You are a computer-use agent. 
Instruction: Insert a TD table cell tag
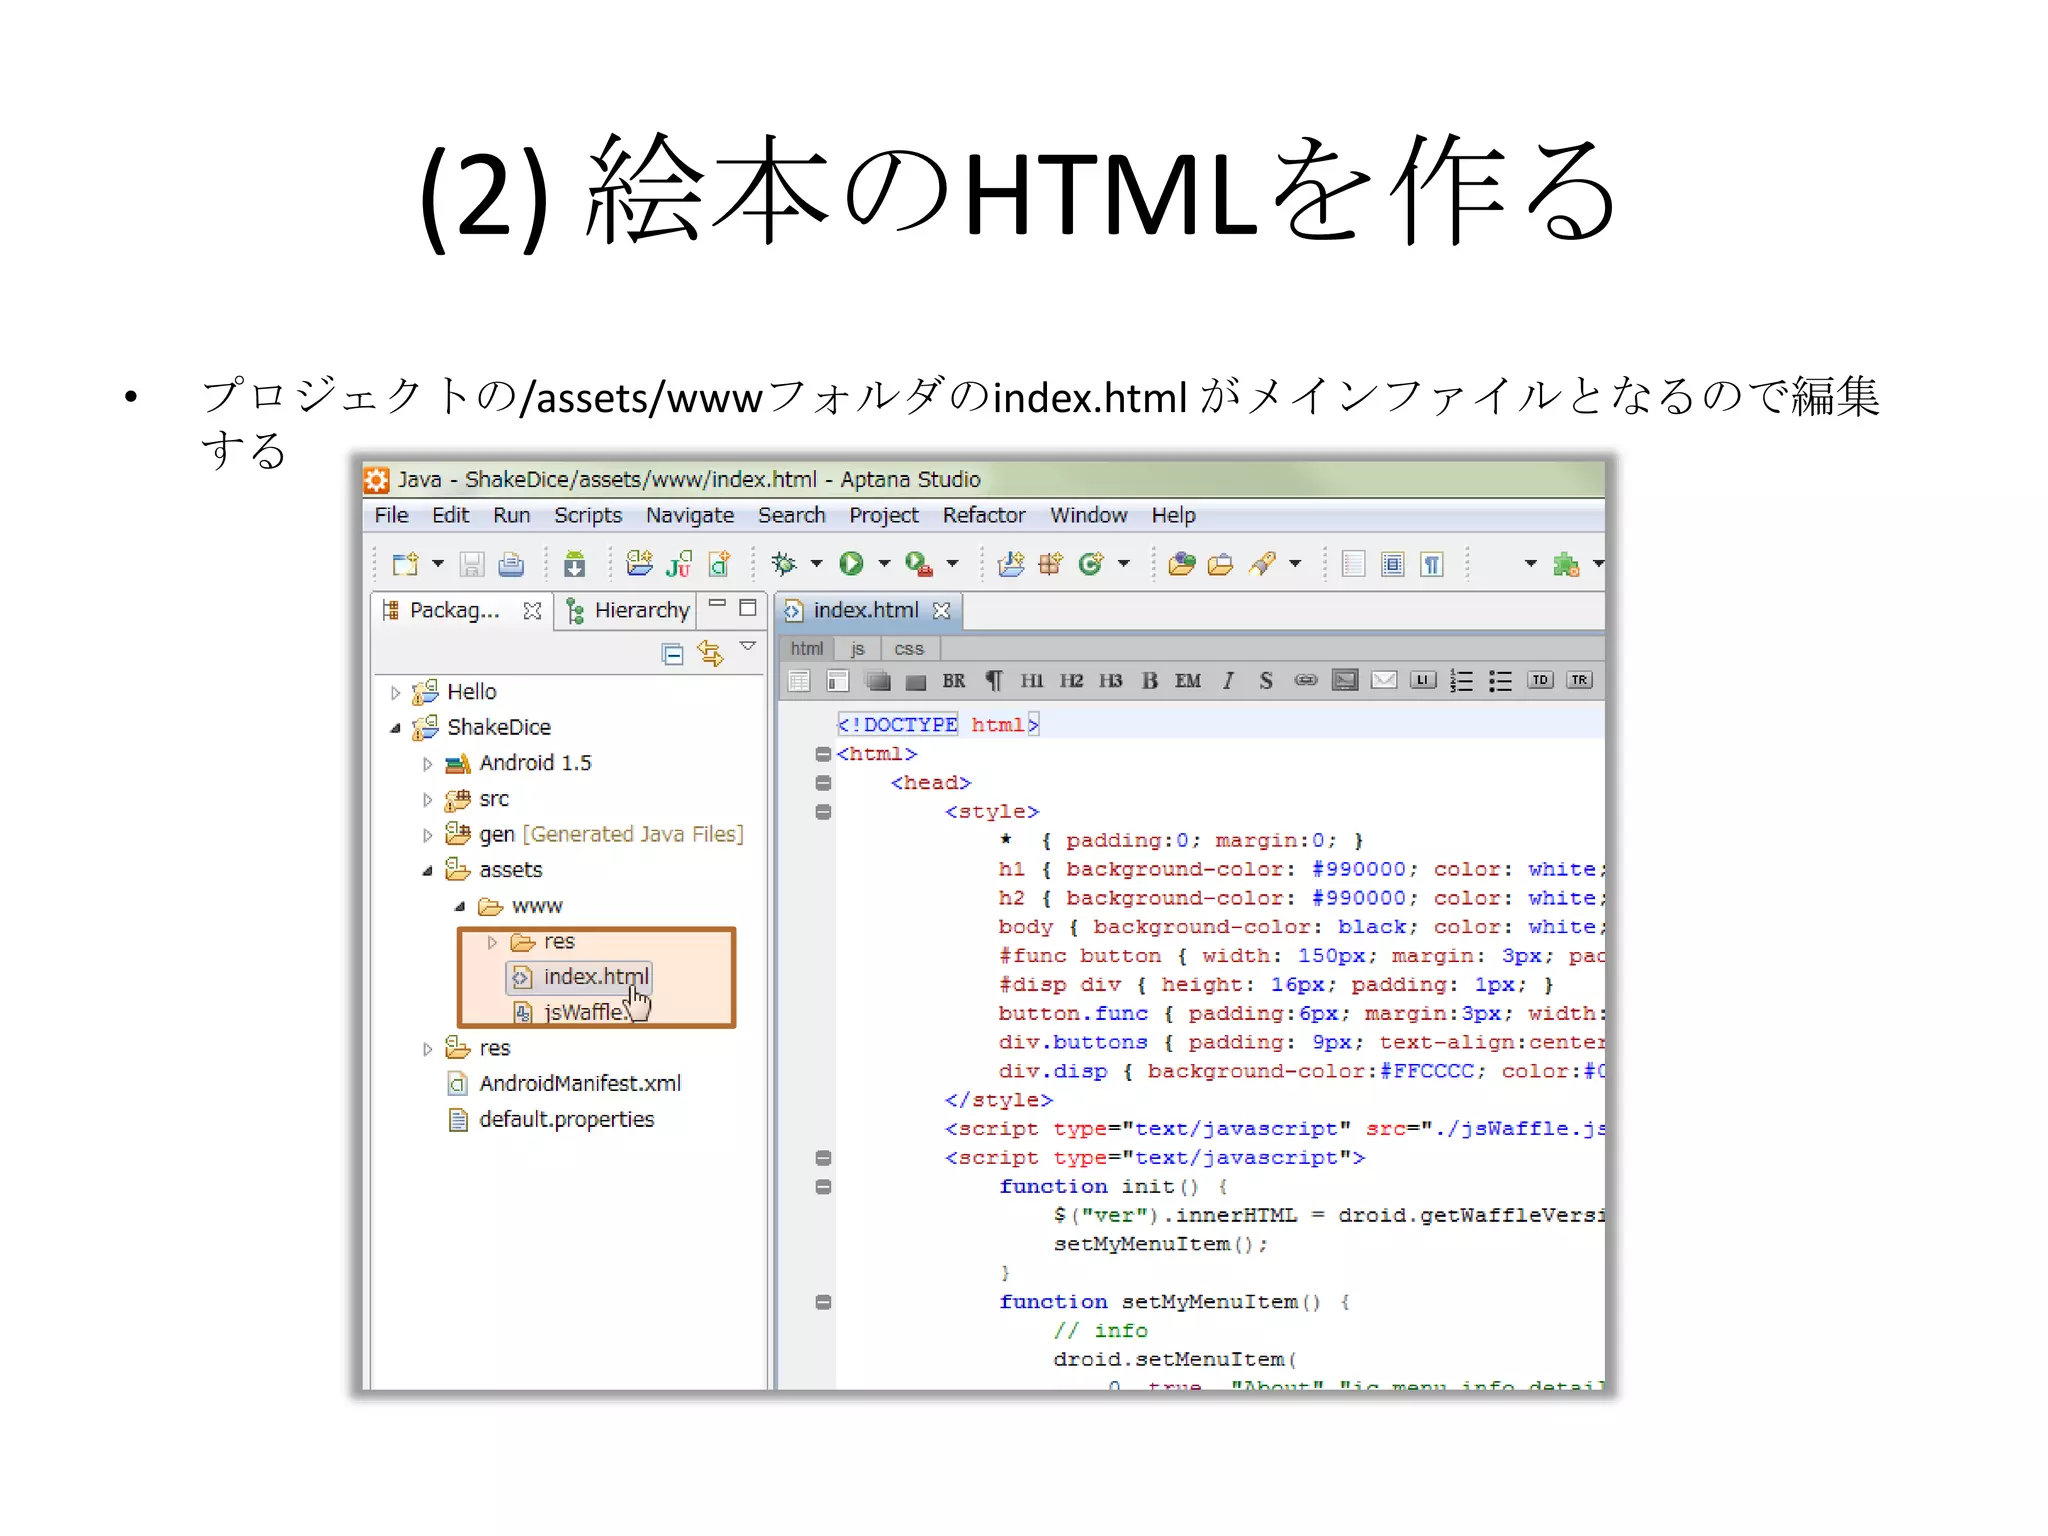tap(1540, 680)
